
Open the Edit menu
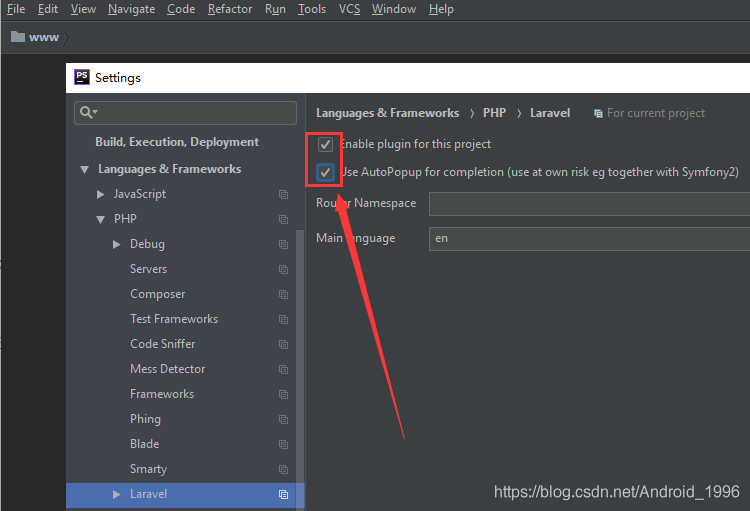(48, 9)
